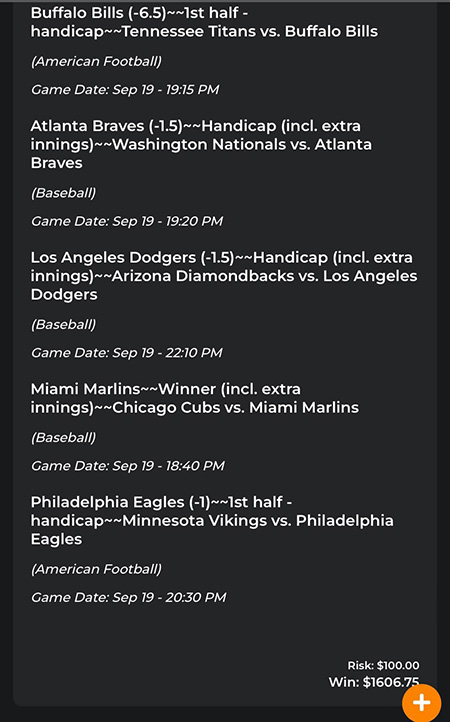The height and width of the screenshot is (722, 450).
Task: Click the Win: $1606.75 payout text
Action: tap(374, 682)
